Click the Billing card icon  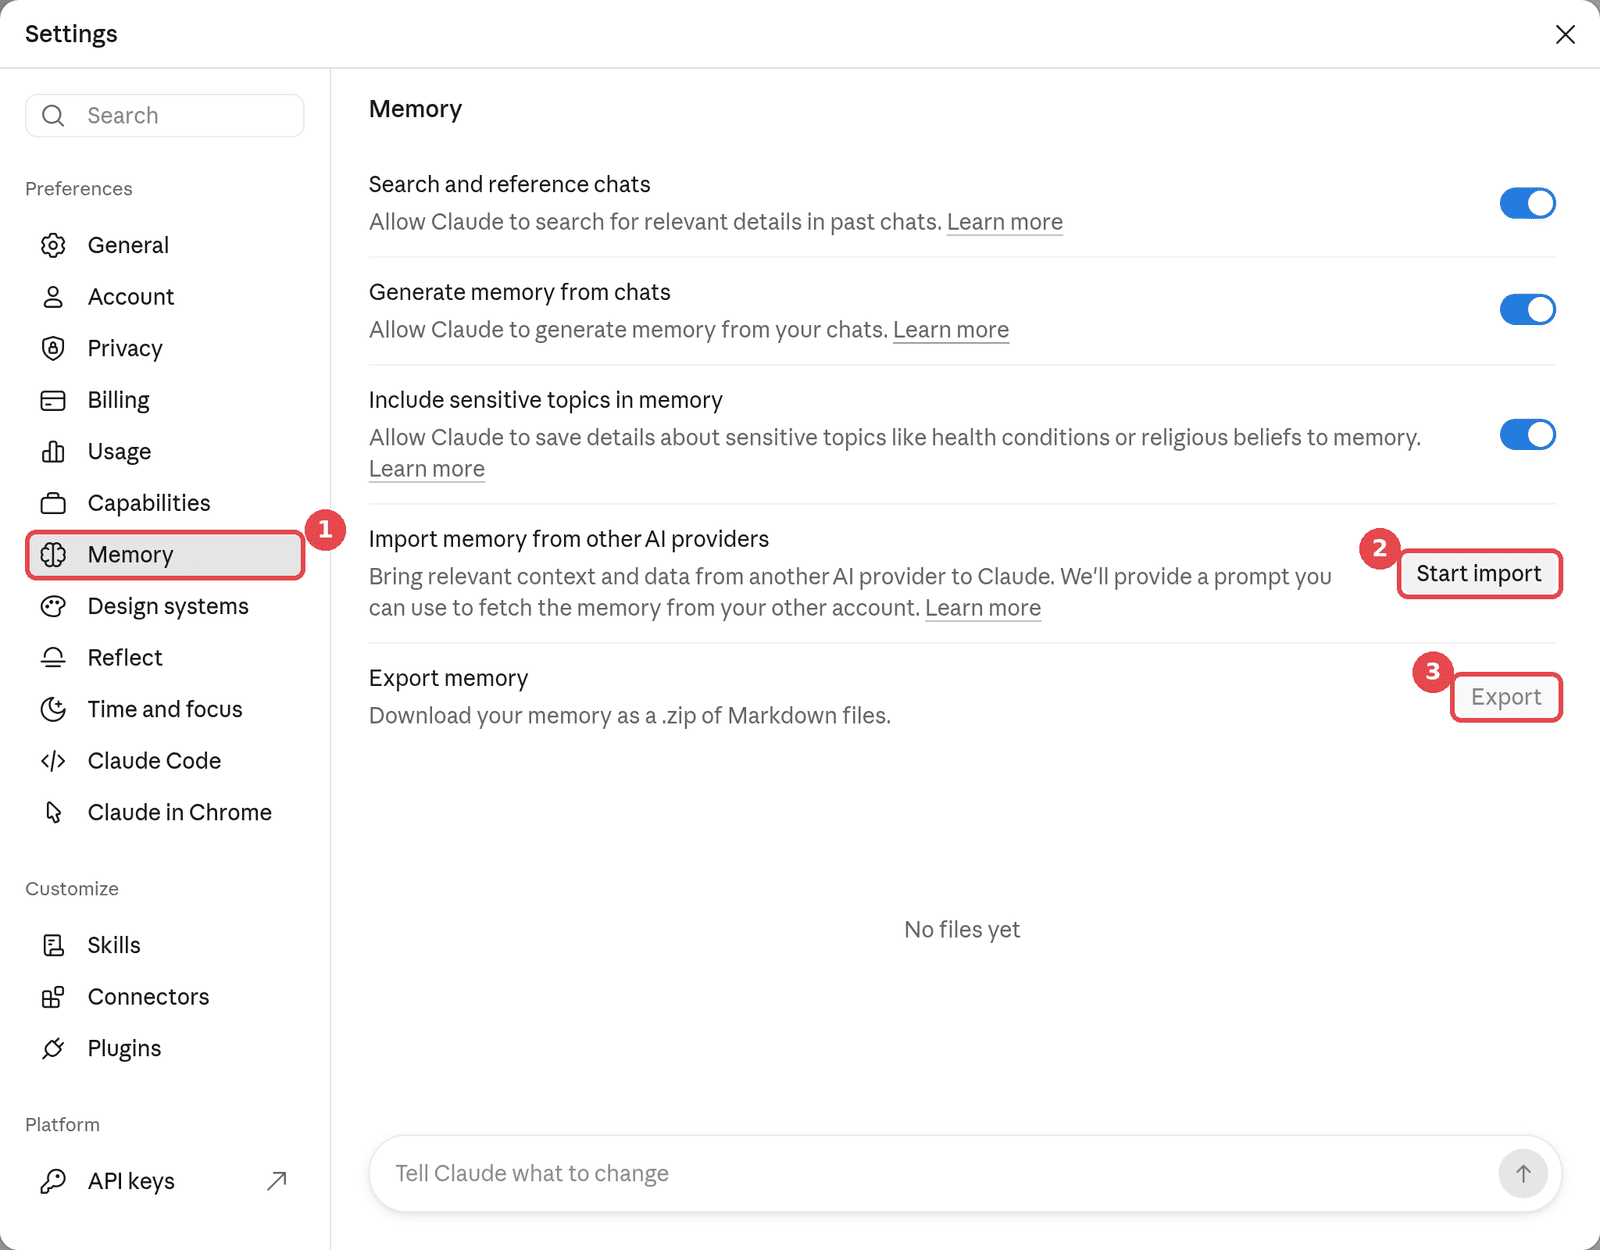[53, 400]
